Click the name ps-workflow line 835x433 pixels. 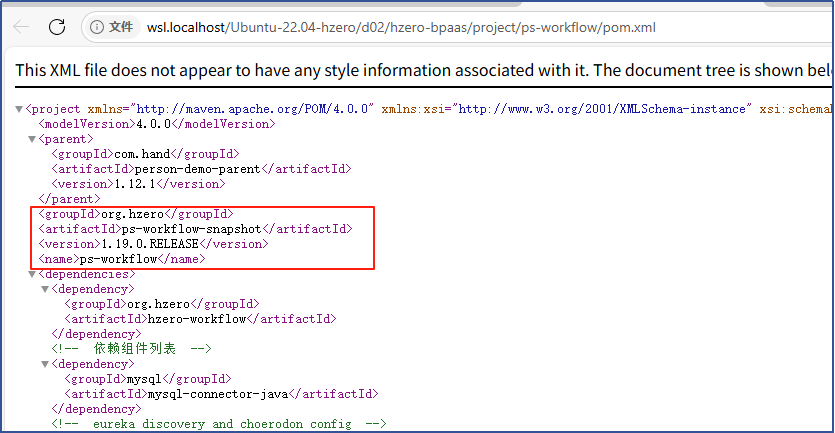coord(122,259)
